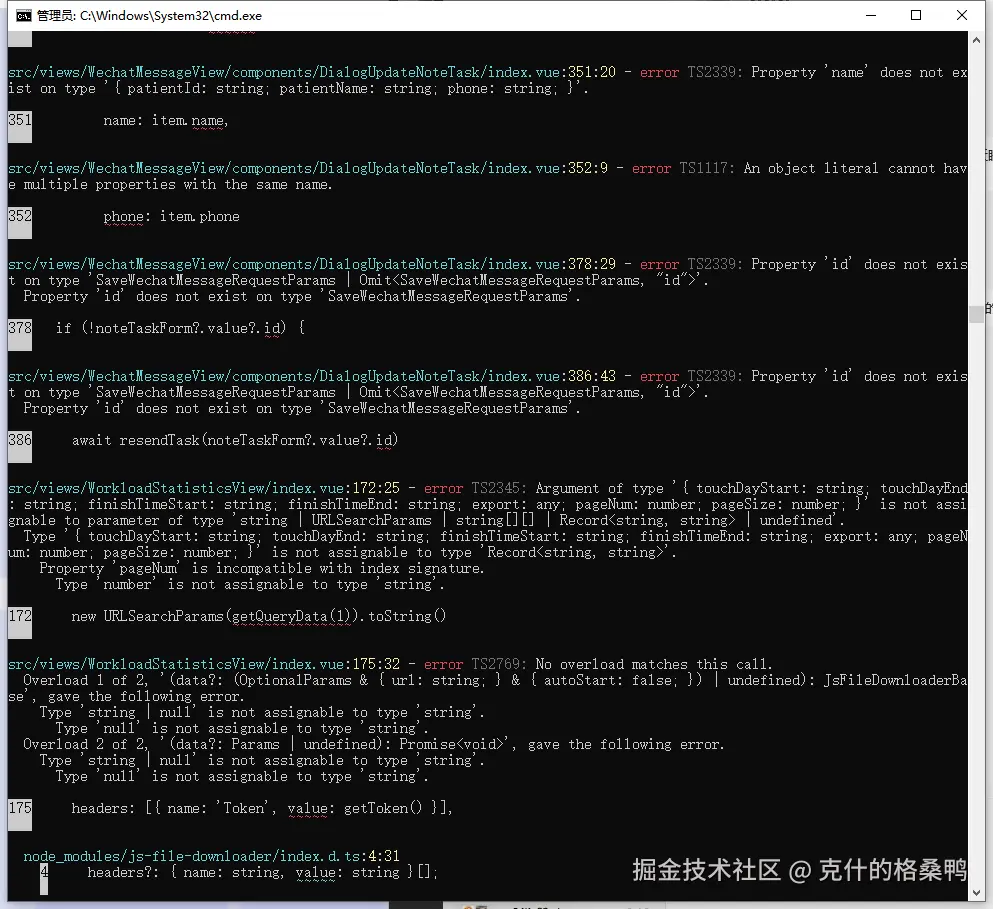This screenshot has height=909, width=993.
Task: Click the empty scrollbar track below the thumb
Action: [978, 600]
